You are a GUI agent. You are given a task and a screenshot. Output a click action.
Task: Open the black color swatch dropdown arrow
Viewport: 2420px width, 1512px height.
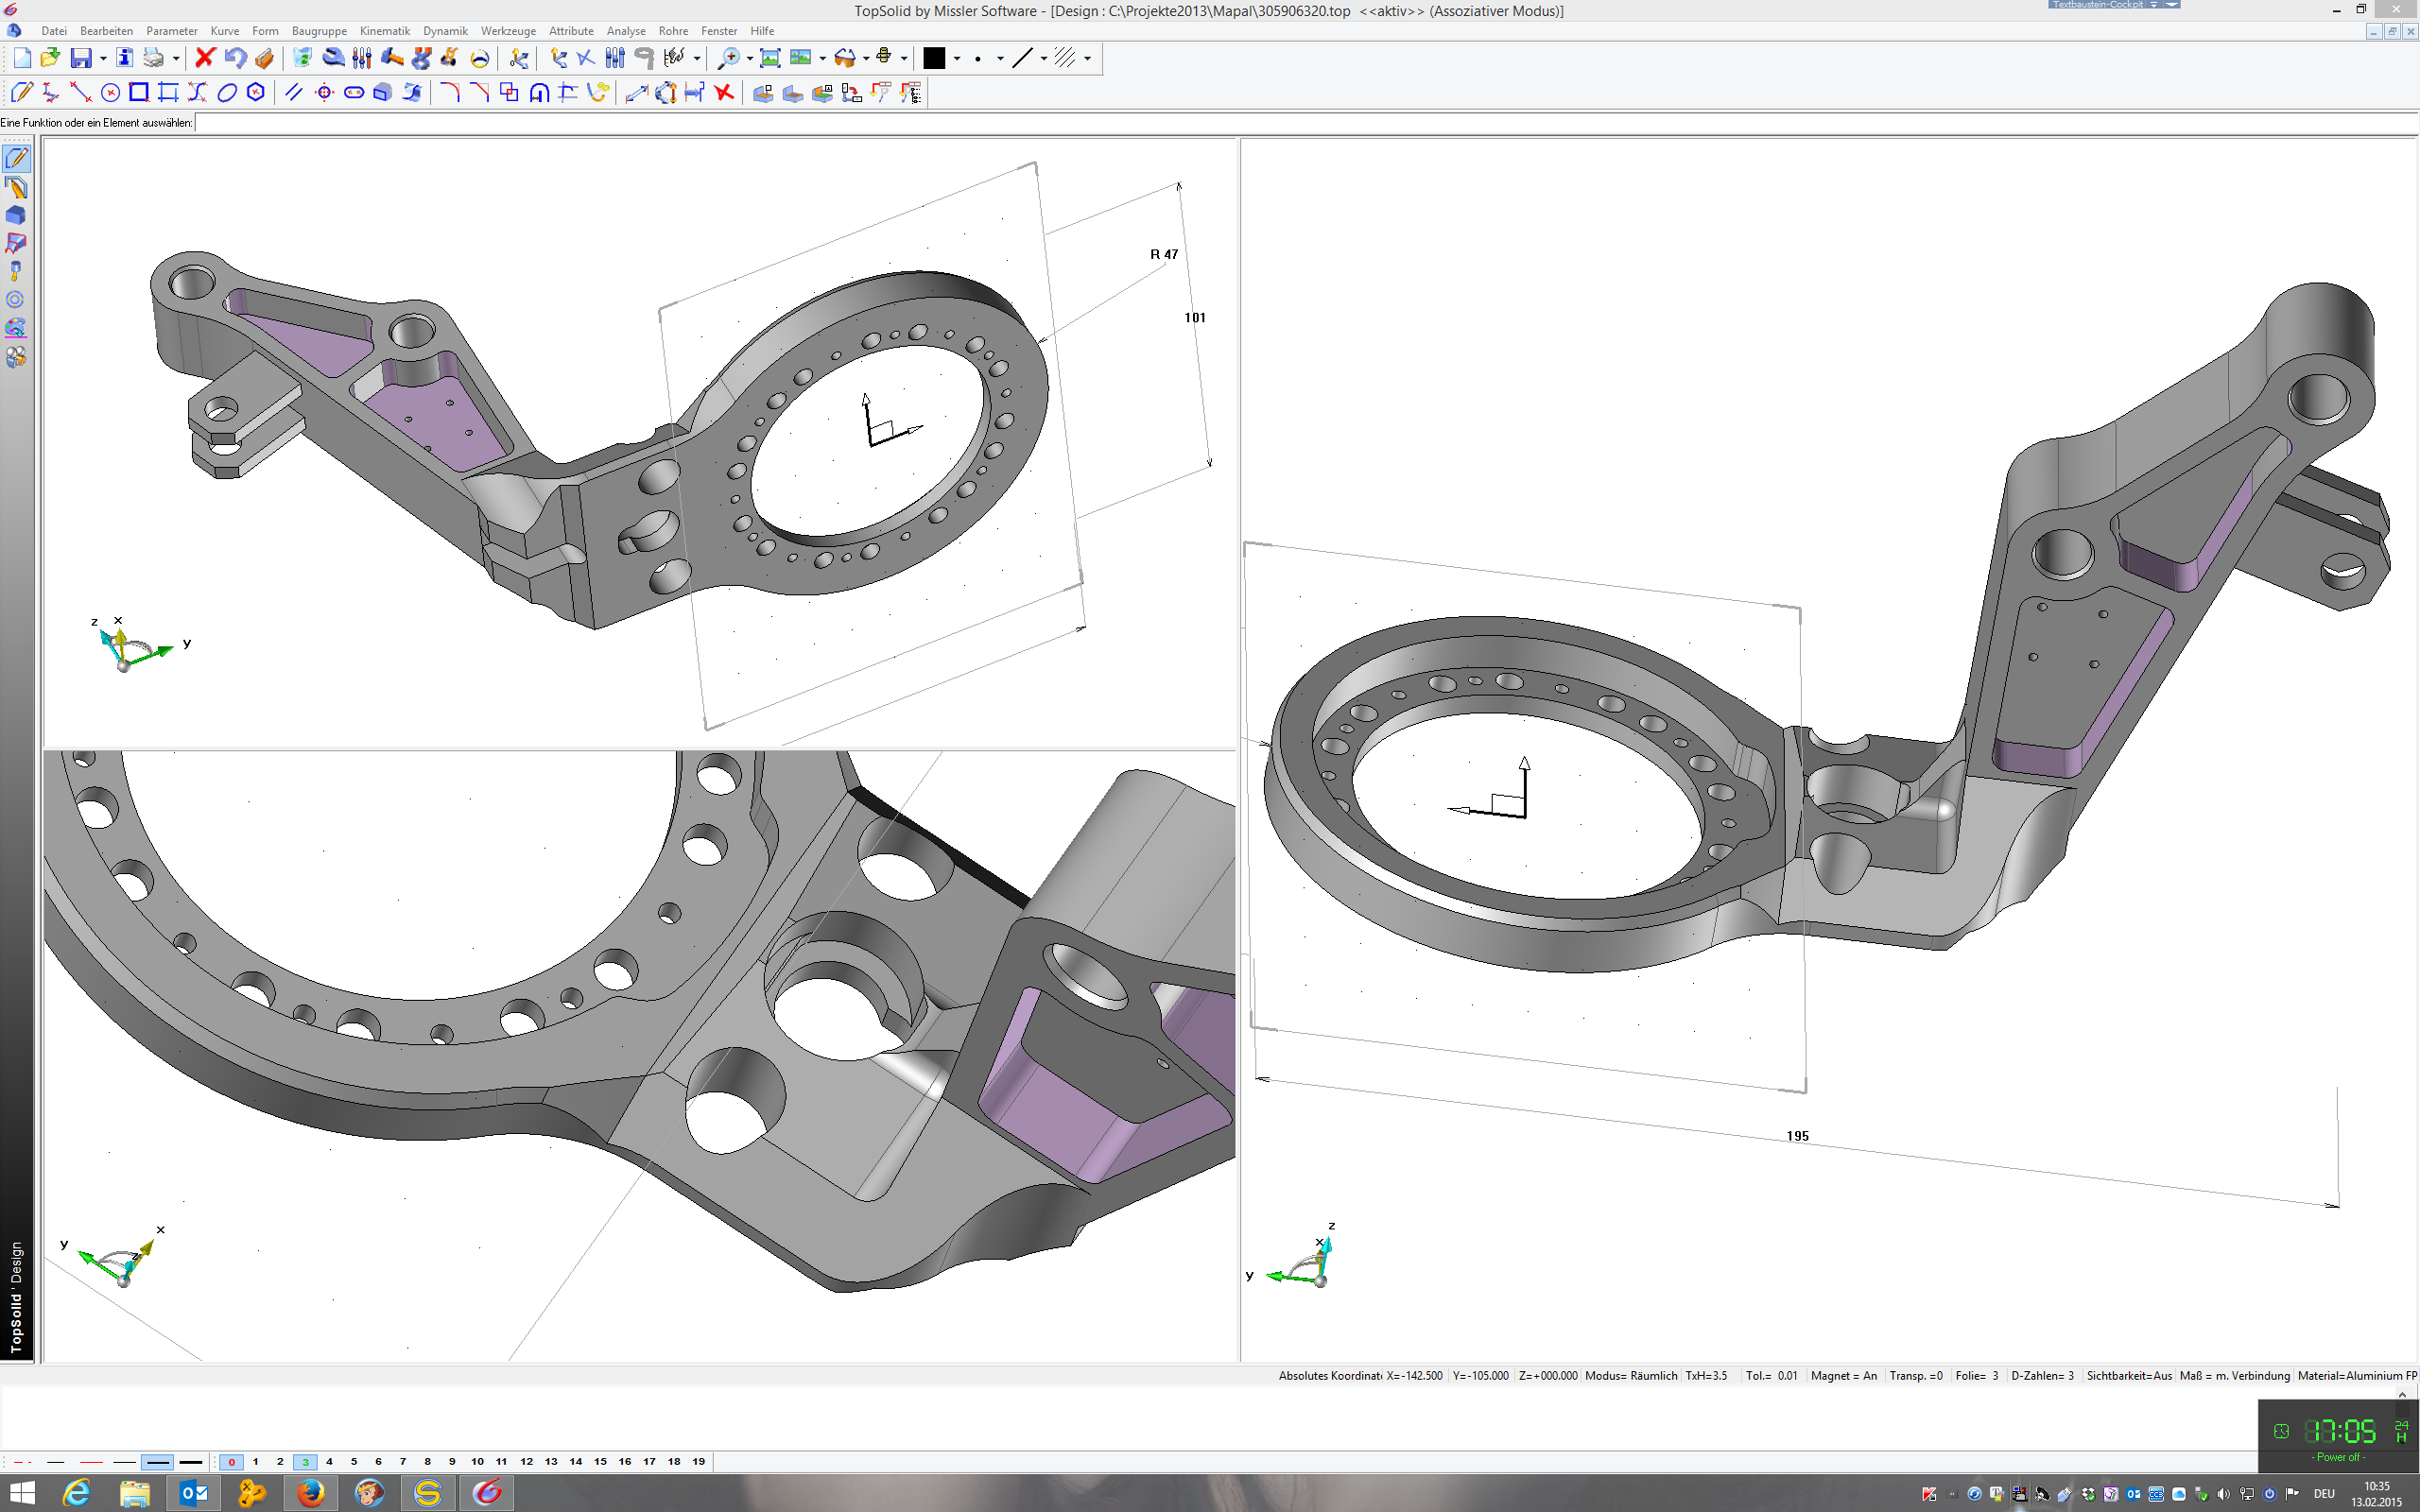957,59
